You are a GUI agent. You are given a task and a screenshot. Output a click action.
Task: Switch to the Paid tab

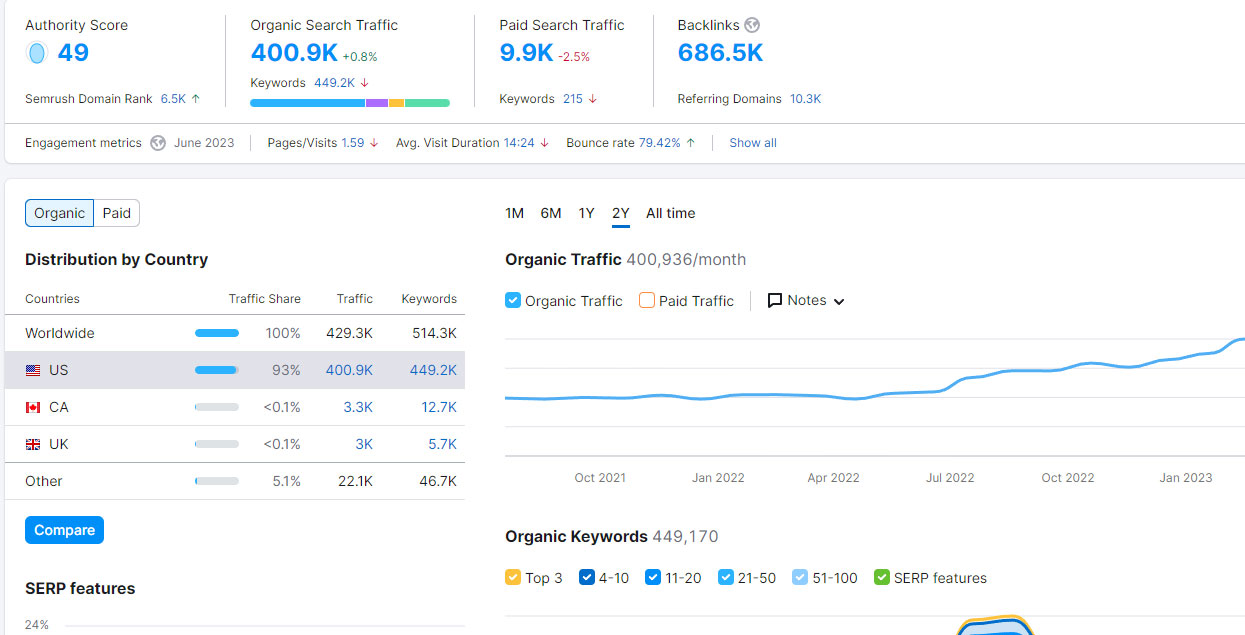[x=117, y=213]
